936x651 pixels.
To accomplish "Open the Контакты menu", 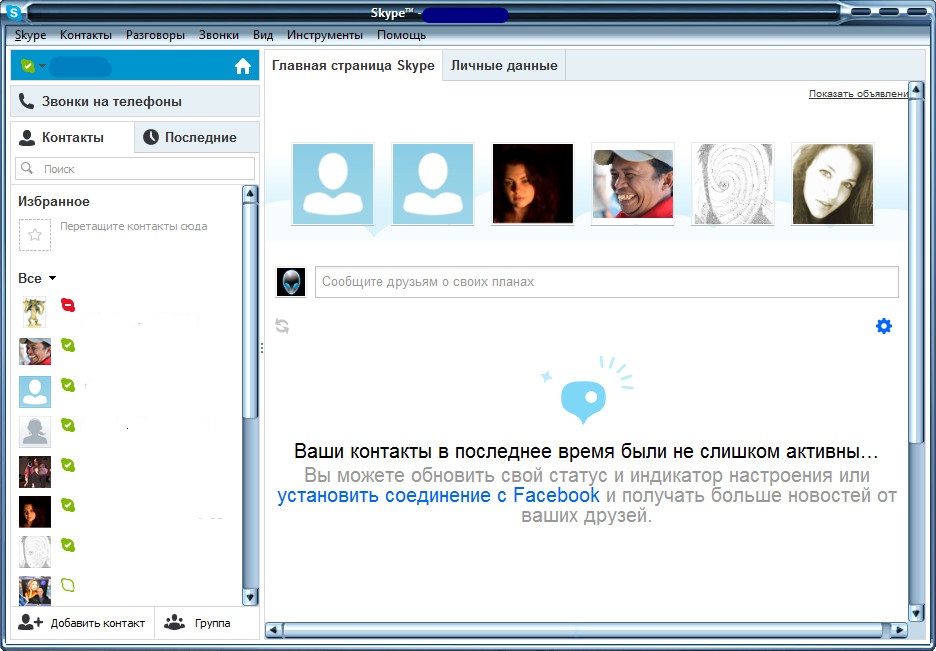I will 86,35.
